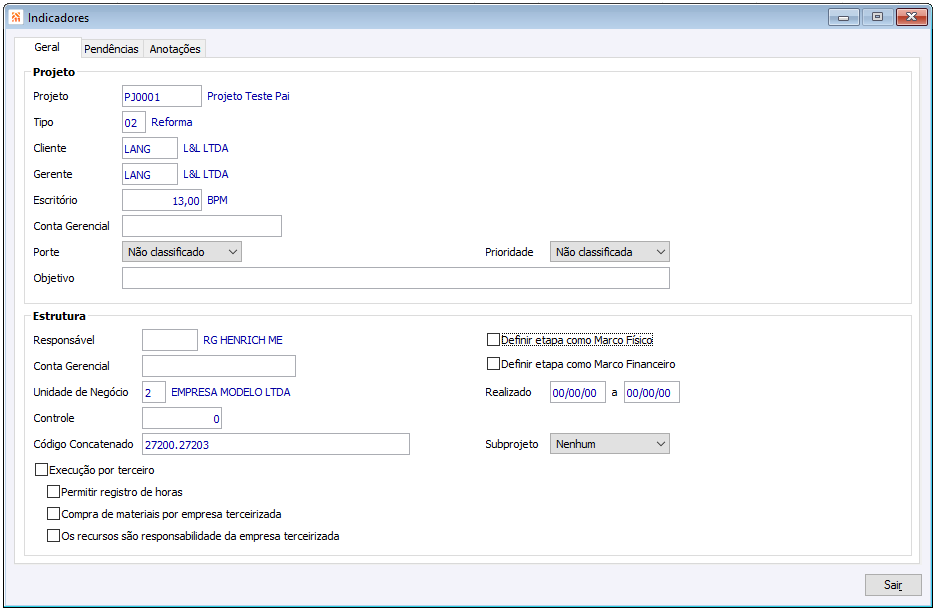Screen dimensions: 936x610
Task: Click the Objetivo text field
Action: click(396, 278)
